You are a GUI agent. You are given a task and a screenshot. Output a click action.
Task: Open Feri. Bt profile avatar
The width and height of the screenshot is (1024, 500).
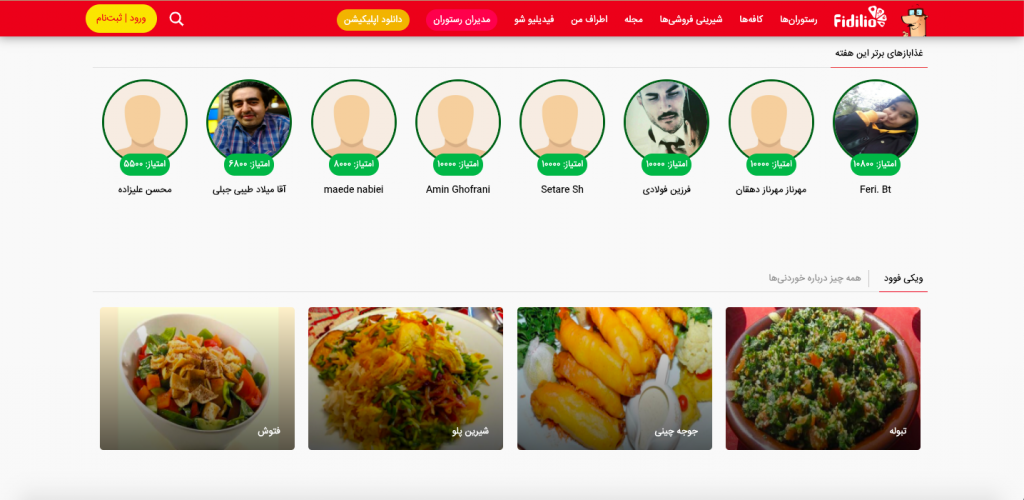(875, 122)
